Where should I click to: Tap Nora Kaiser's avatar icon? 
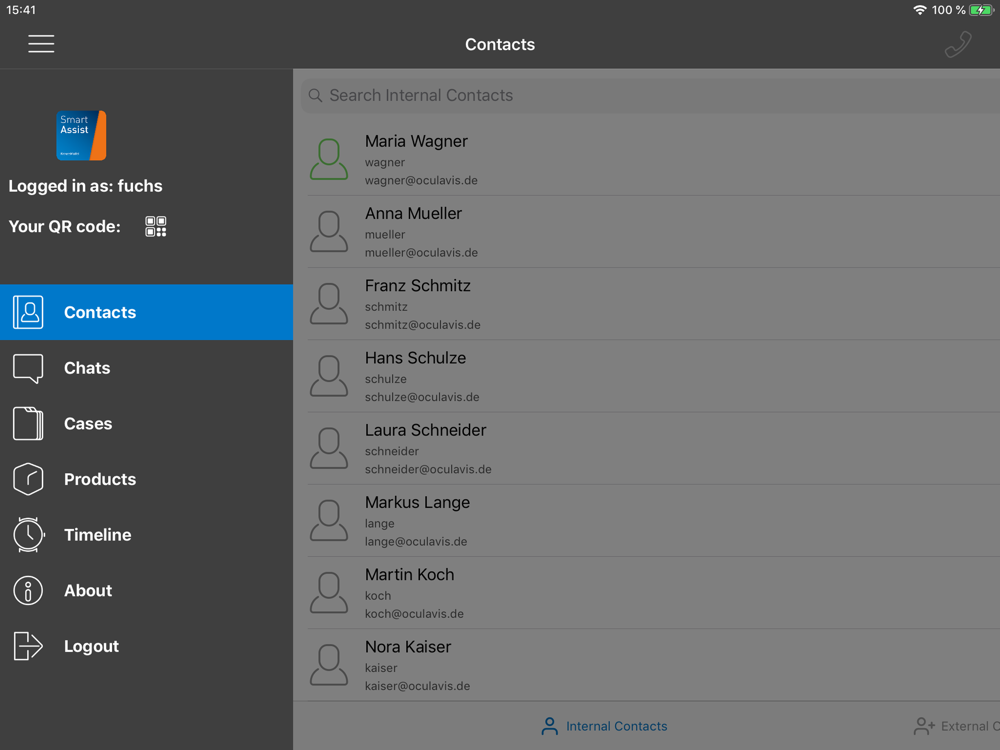(329, 664)
